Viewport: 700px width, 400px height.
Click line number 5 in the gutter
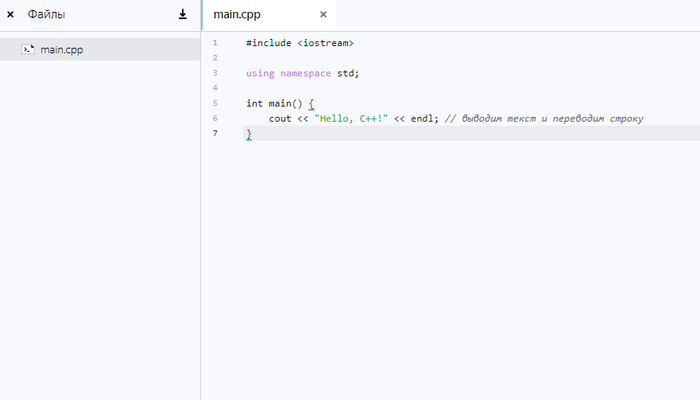215,103
